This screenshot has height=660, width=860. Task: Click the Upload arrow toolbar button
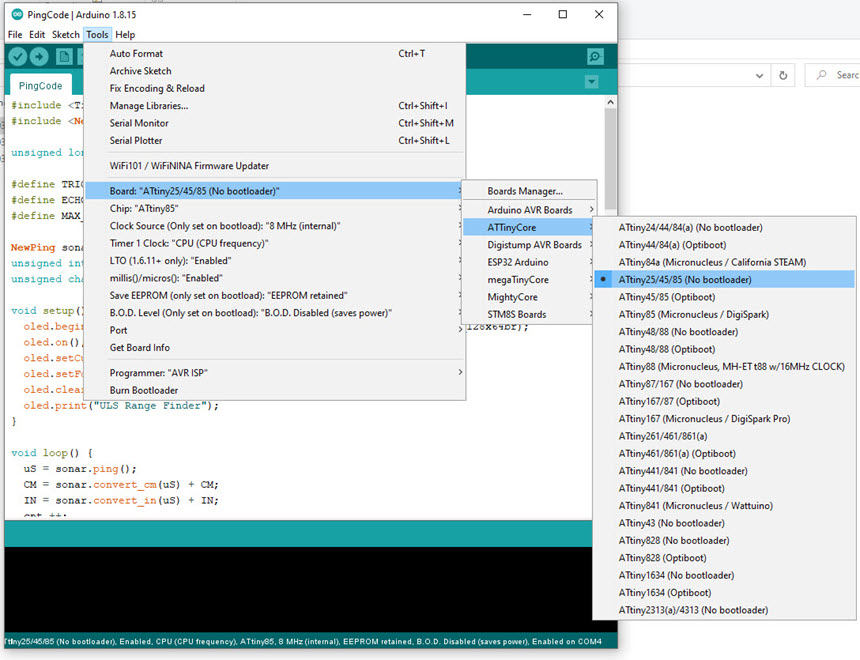coord(39,57)
